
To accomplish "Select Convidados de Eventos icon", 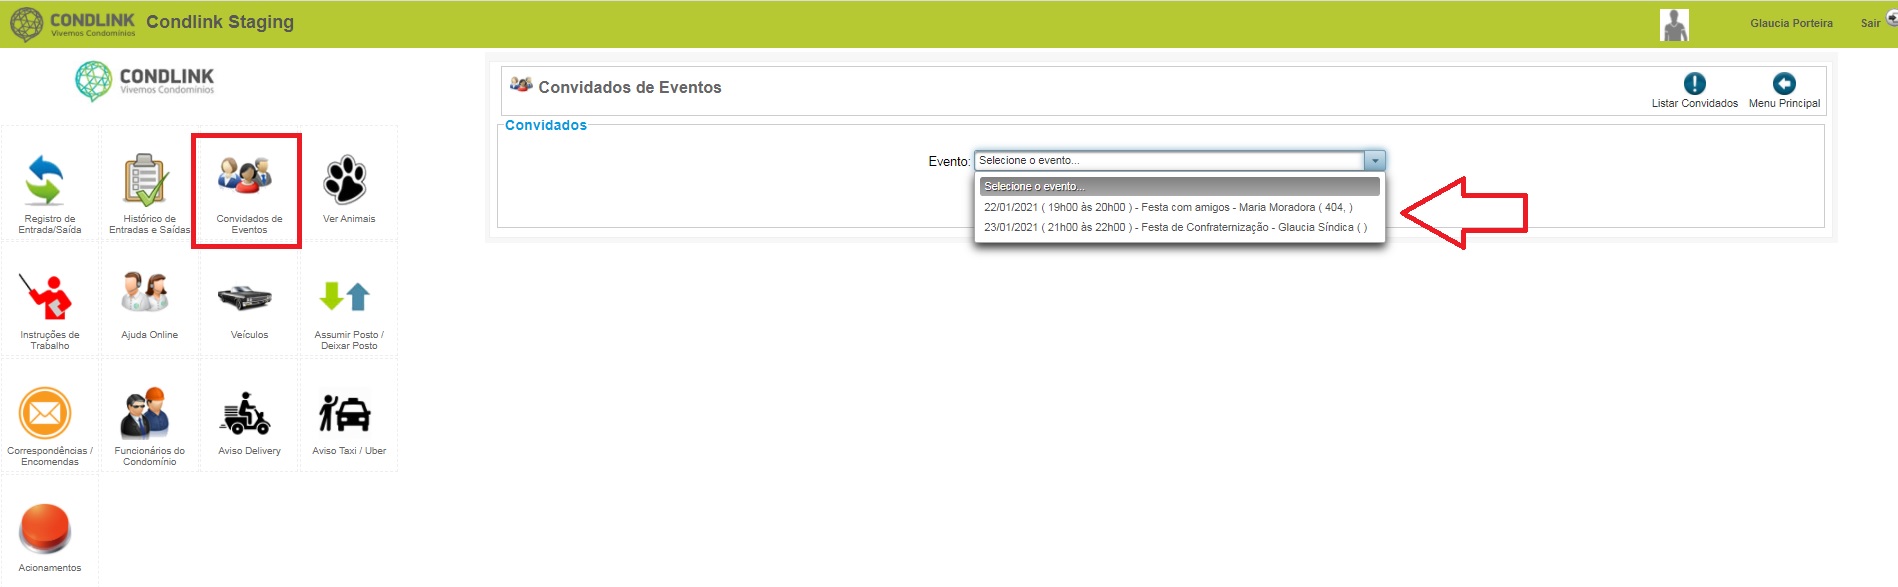I will 246,175.
